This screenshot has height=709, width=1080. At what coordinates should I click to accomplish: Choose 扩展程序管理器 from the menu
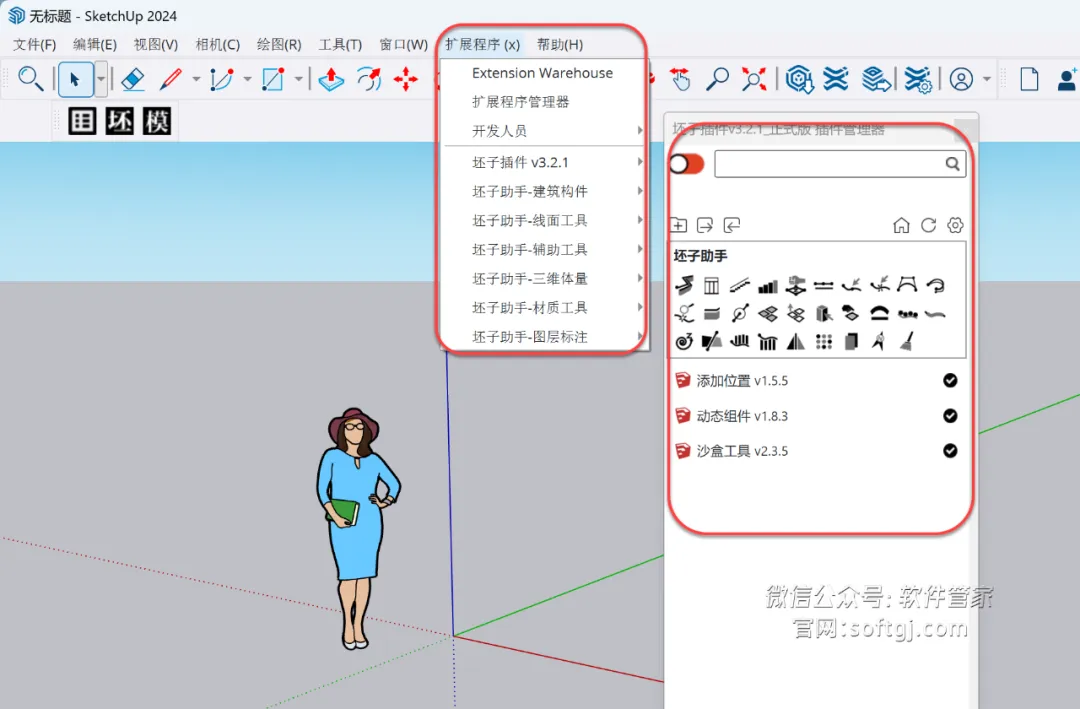click(543, 102)
